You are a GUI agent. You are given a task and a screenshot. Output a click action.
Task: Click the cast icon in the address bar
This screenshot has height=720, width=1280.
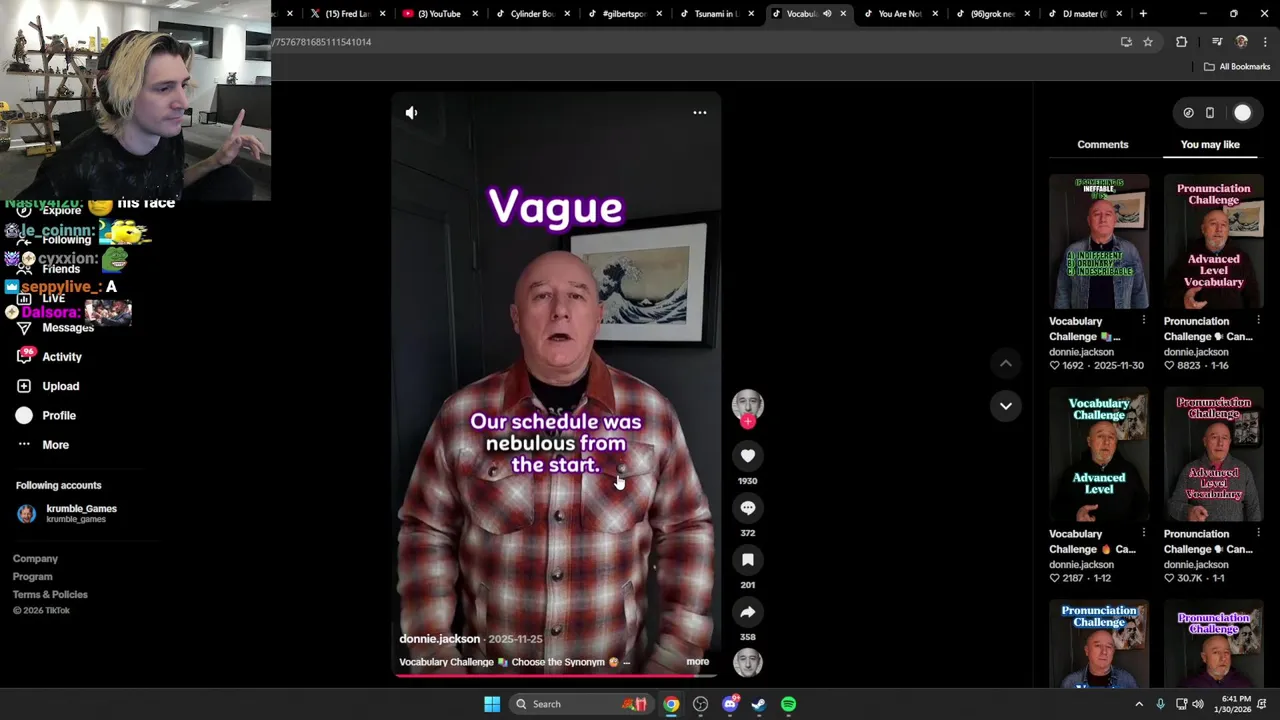1126,42
